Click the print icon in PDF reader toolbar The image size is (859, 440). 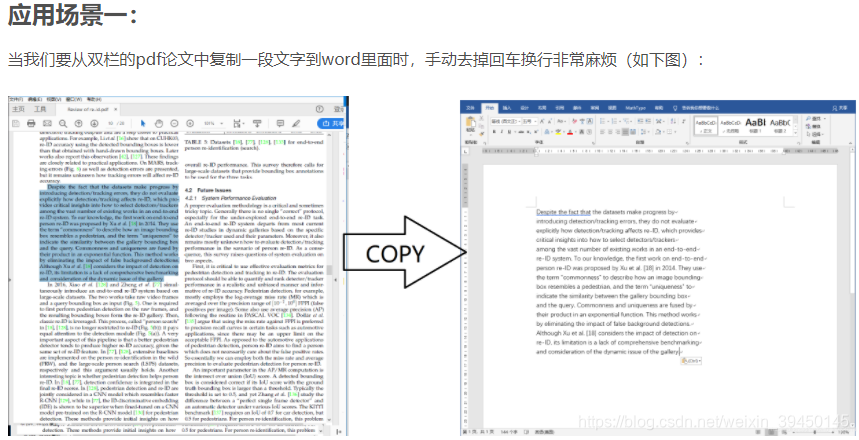click(x=31, y=123)
